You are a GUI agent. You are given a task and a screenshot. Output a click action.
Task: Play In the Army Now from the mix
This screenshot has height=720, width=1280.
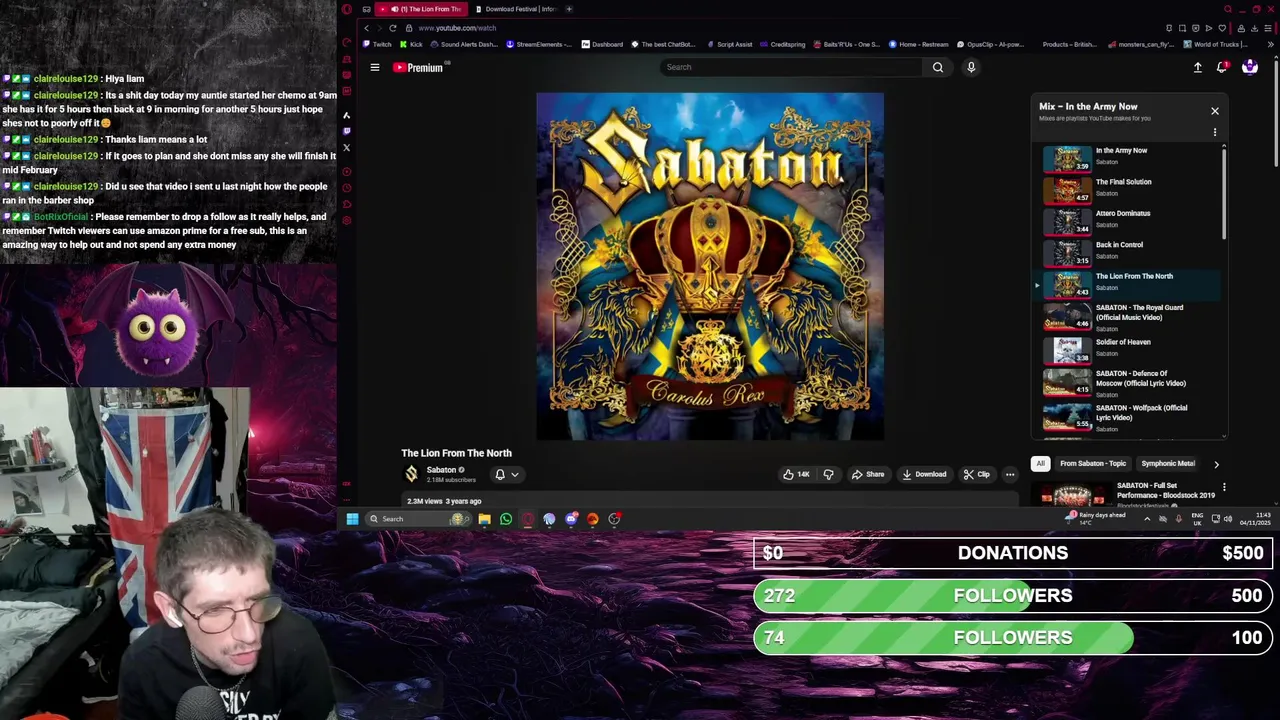(1128, 159)
